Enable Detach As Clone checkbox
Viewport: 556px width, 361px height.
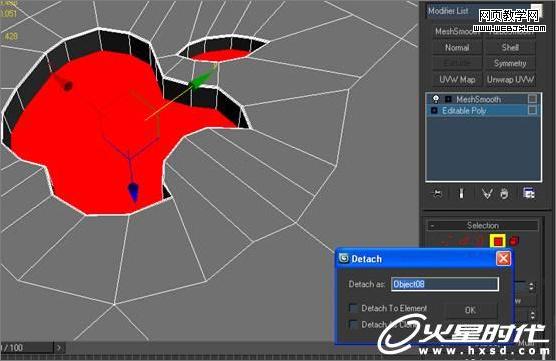click(x=354, y=324)
